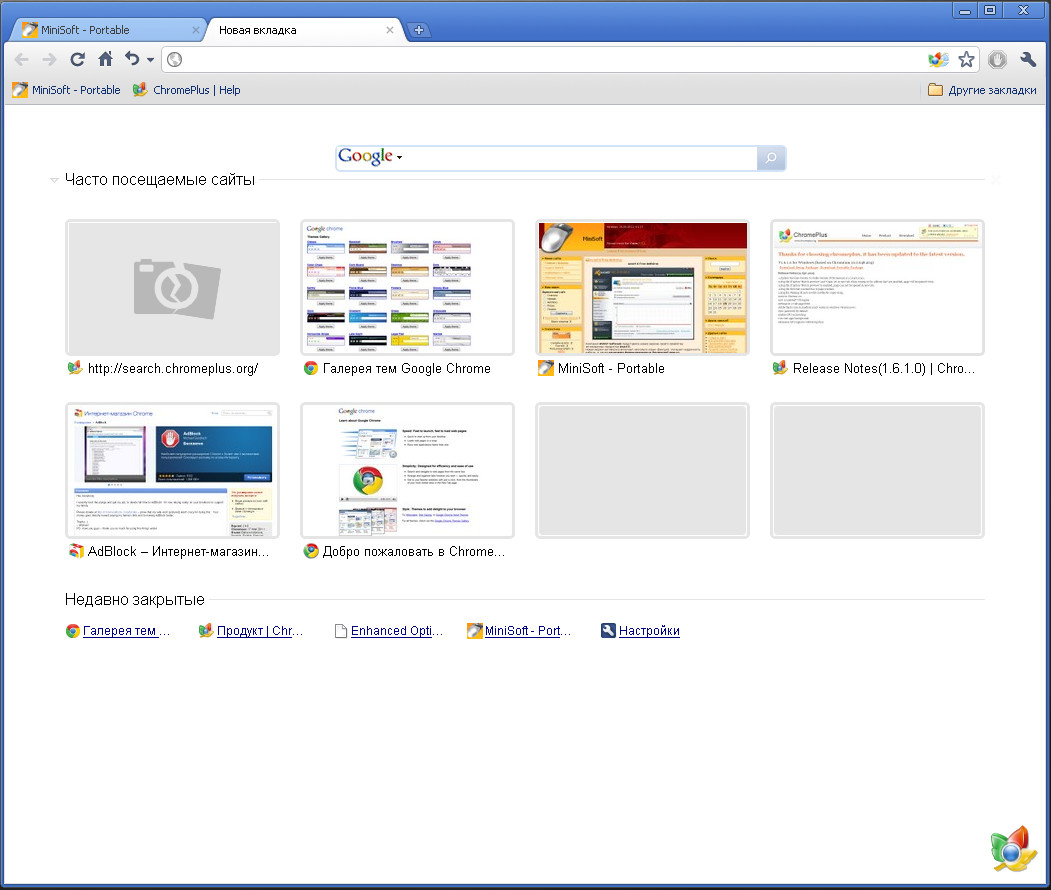Open the search.chromeplus.org thumbnail
Viewport: 1051px width, 890px height.
[x=172, y=288]
